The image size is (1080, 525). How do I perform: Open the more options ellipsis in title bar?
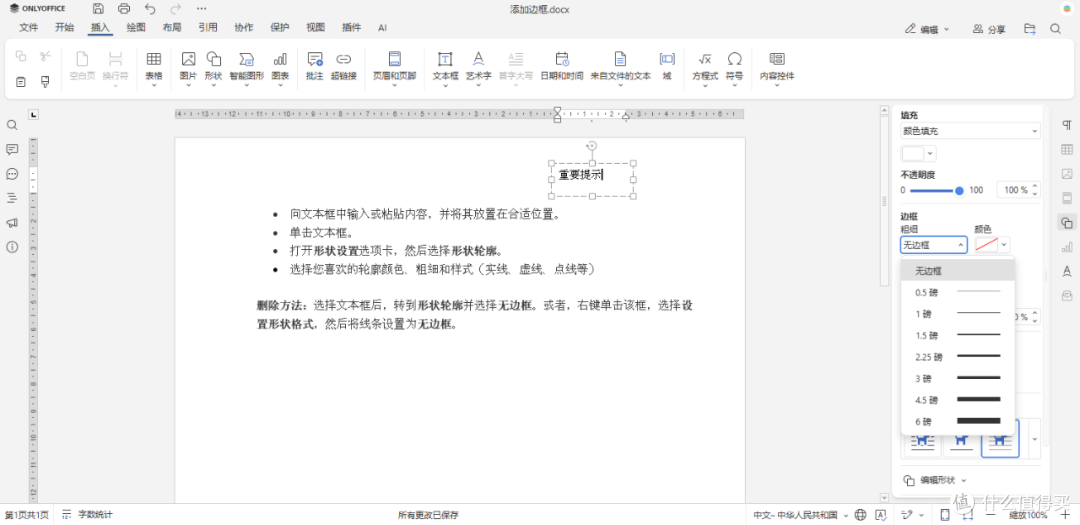[x=201, y=9]
